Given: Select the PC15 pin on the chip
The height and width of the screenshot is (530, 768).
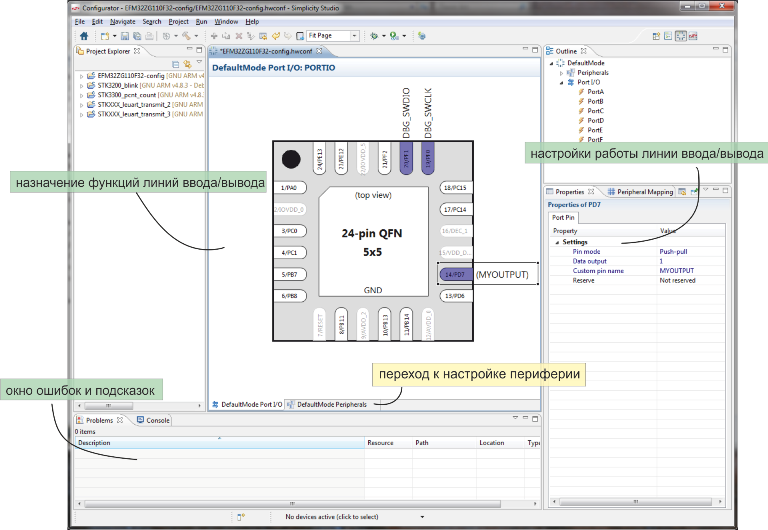Looking at the screenshot, I should click(454, 188).
